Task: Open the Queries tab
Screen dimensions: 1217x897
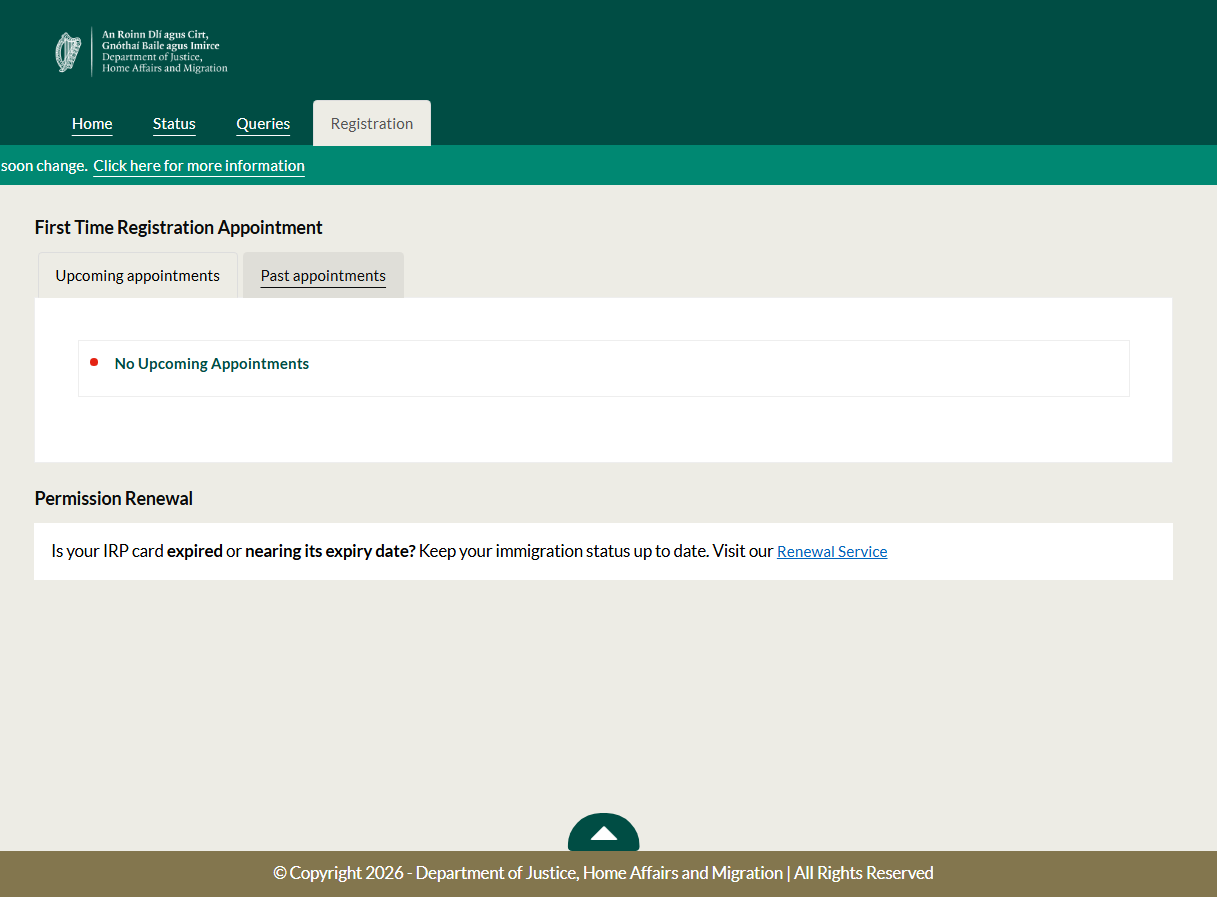Action: click(x=263, y=124)
